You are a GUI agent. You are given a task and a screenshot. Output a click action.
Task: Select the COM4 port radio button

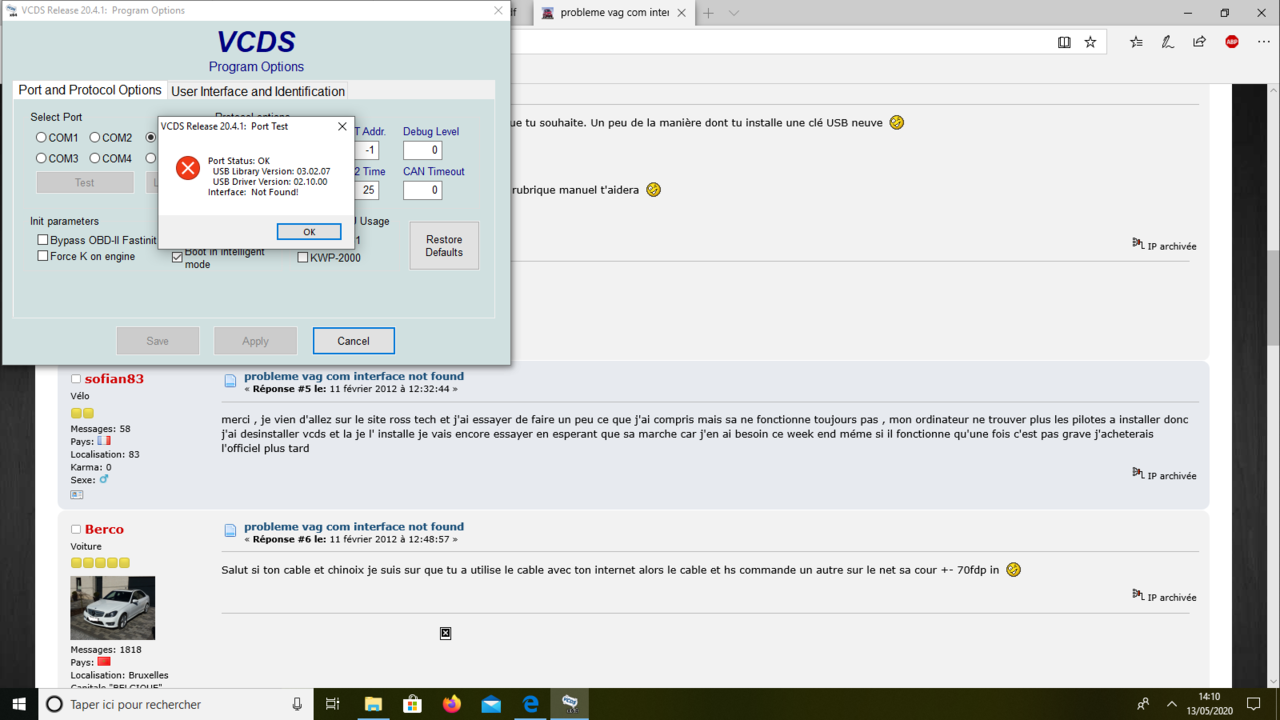[x=95, y=158]
